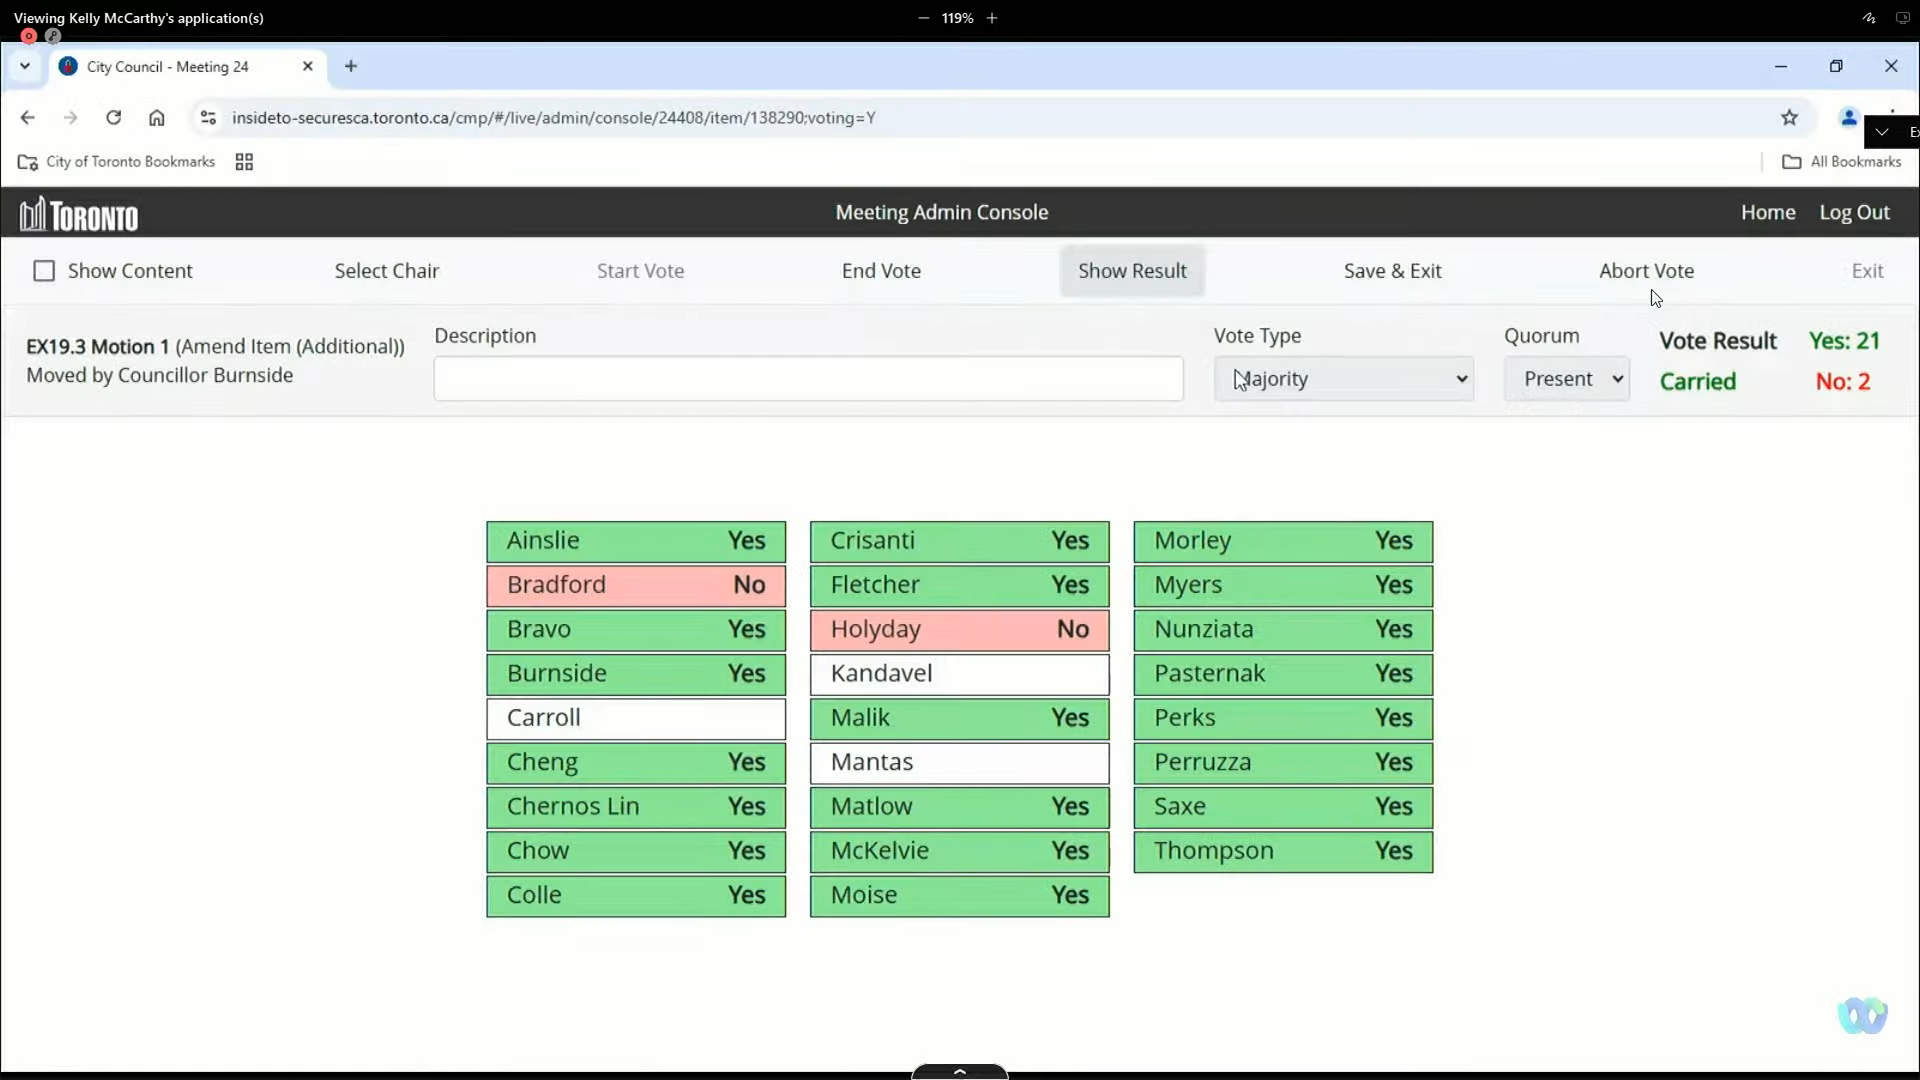Click Abort Vote
Screen dimensions: 1920x1080
click(x=1646, y=271)
